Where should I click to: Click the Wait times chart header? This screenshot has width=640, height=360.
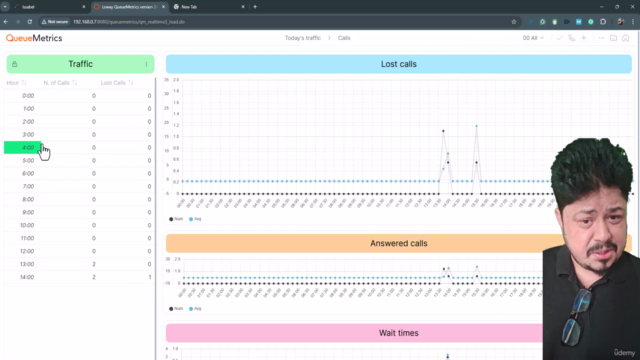399,333
